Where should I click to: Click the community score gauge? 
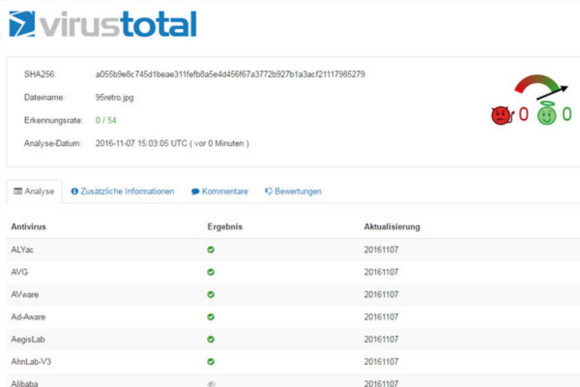click(x=540, y=87)
